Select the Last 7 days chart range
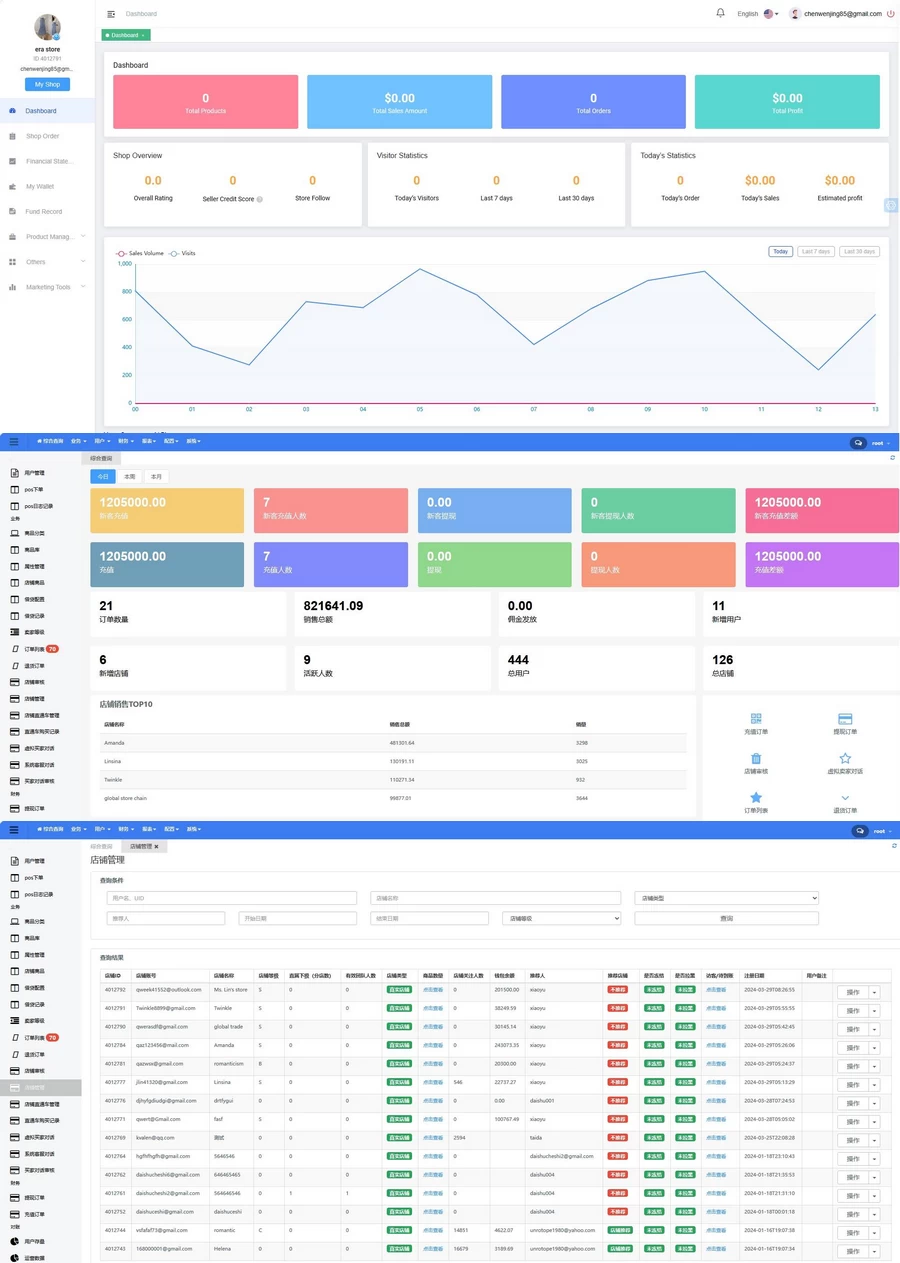This screenshot has width=900, height=1263. (816, 251)
